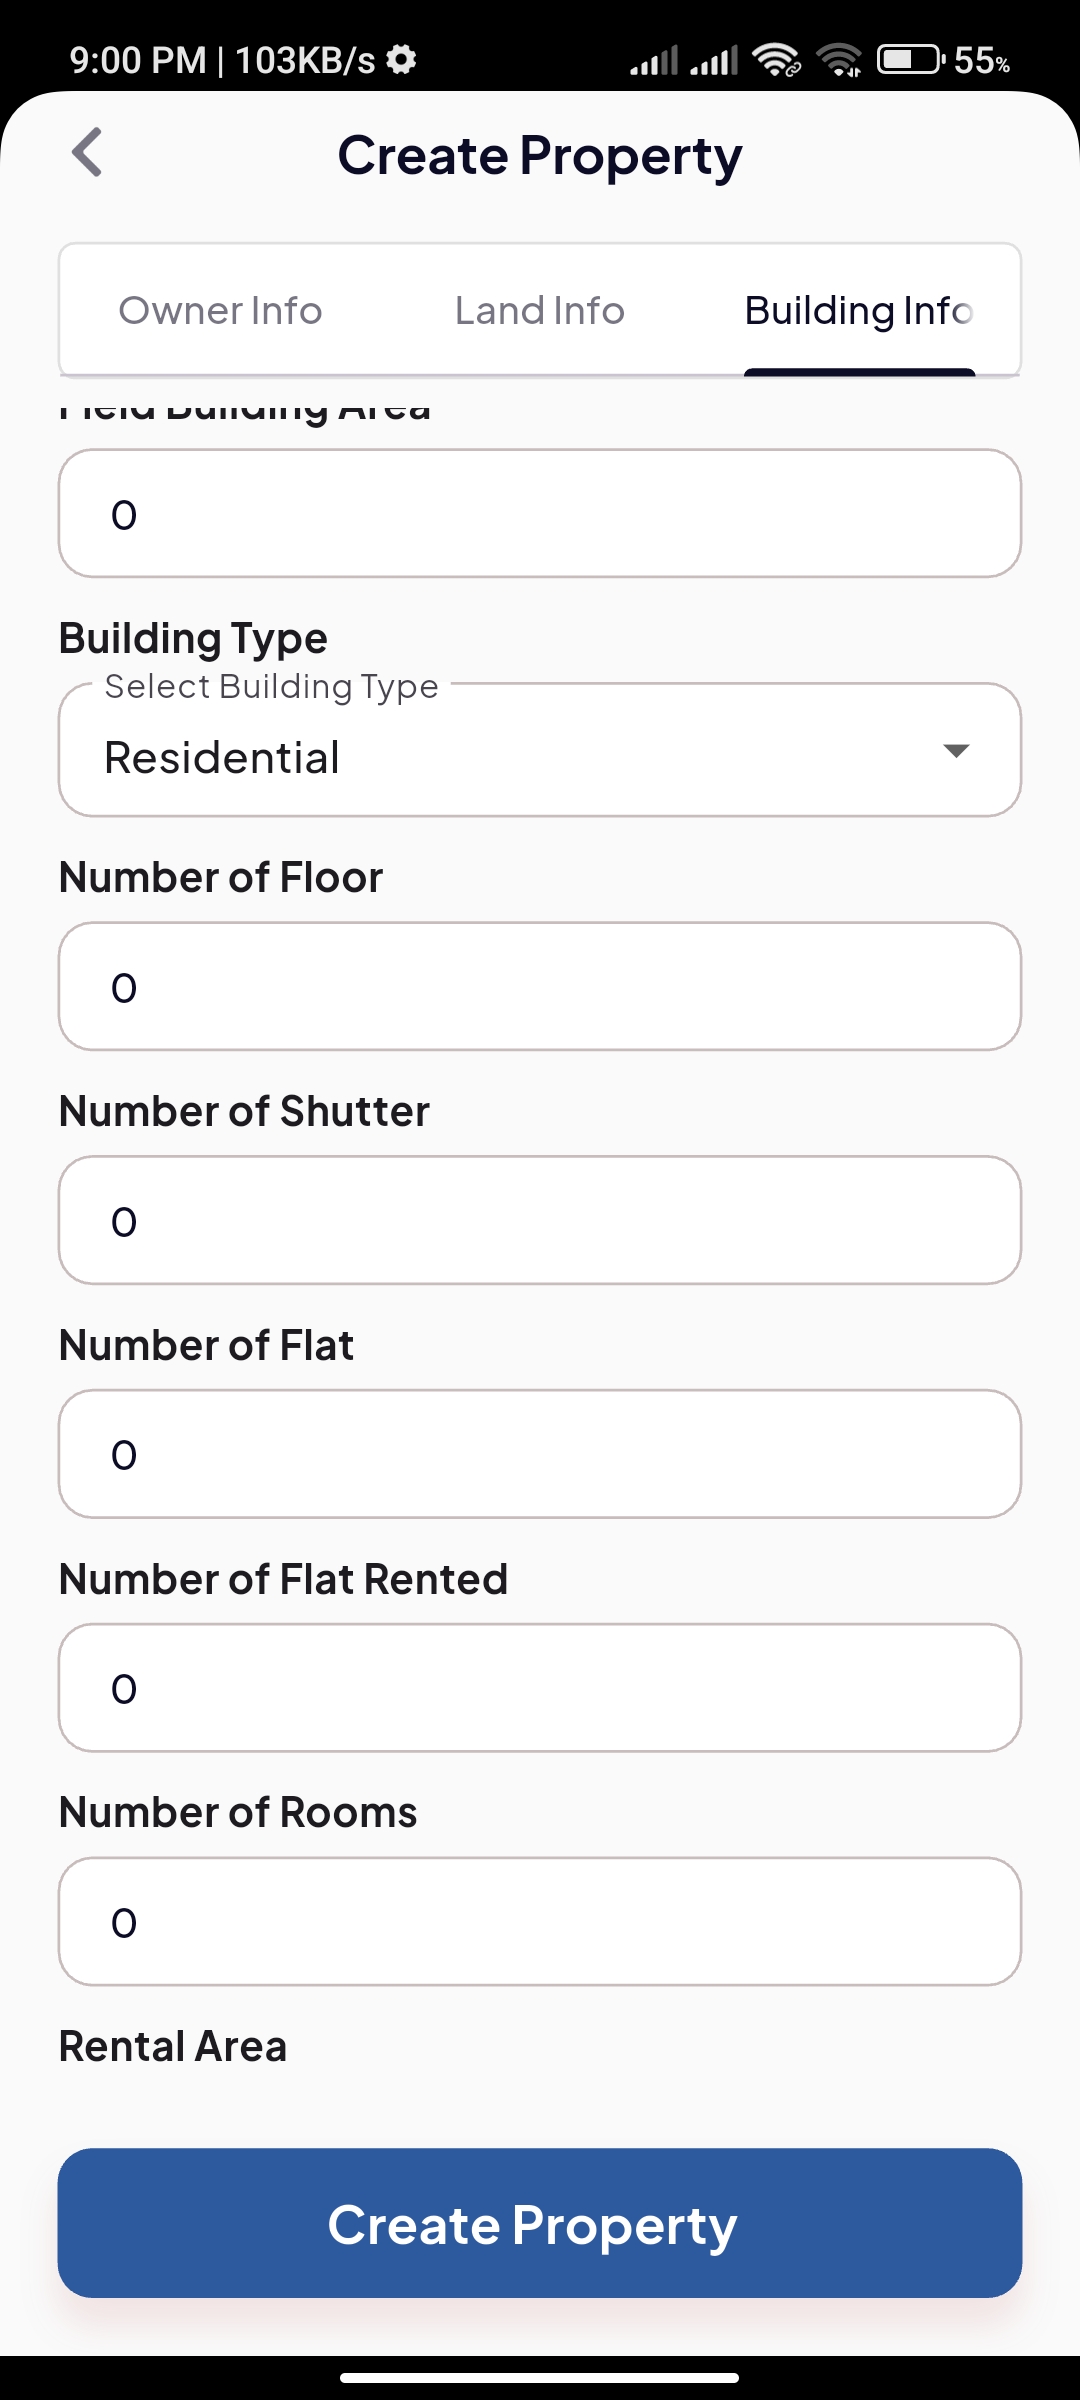Tap the first Wi-Fi status icon

tap(776, 60)
